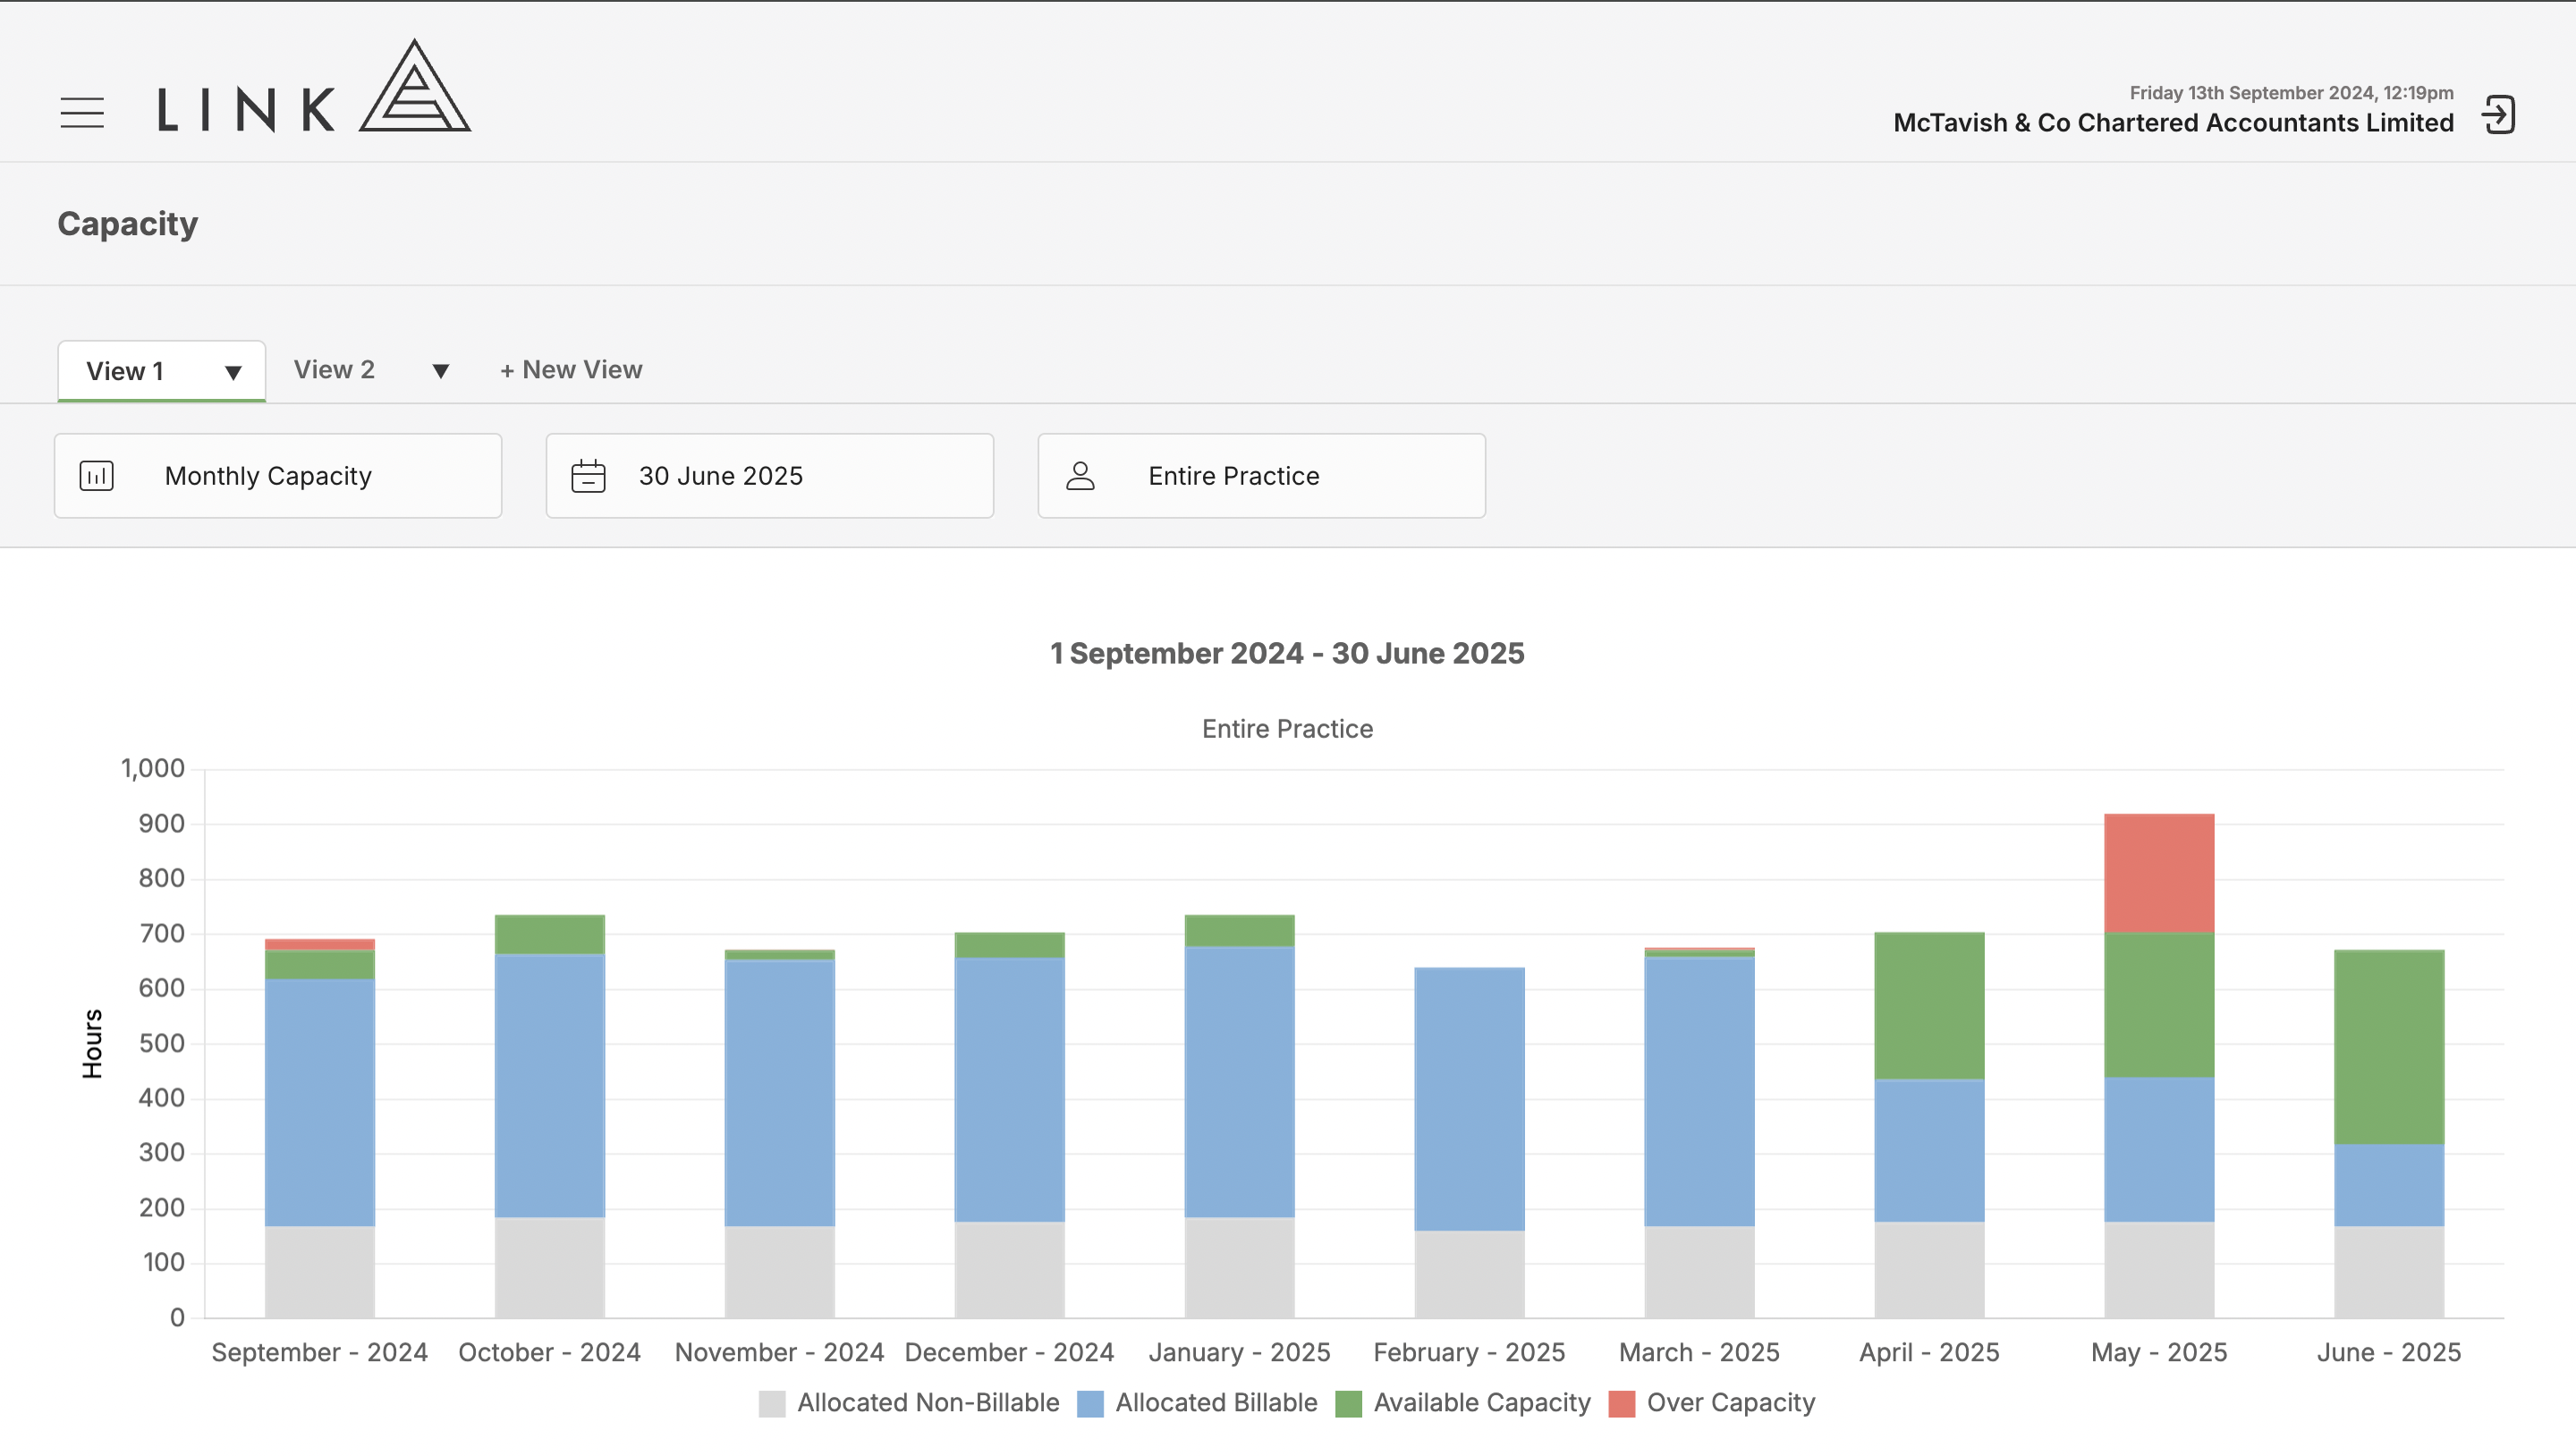
Task: Click the May - 2025 axis label
Action: pyautogui.click(x=2159, y=1353)
